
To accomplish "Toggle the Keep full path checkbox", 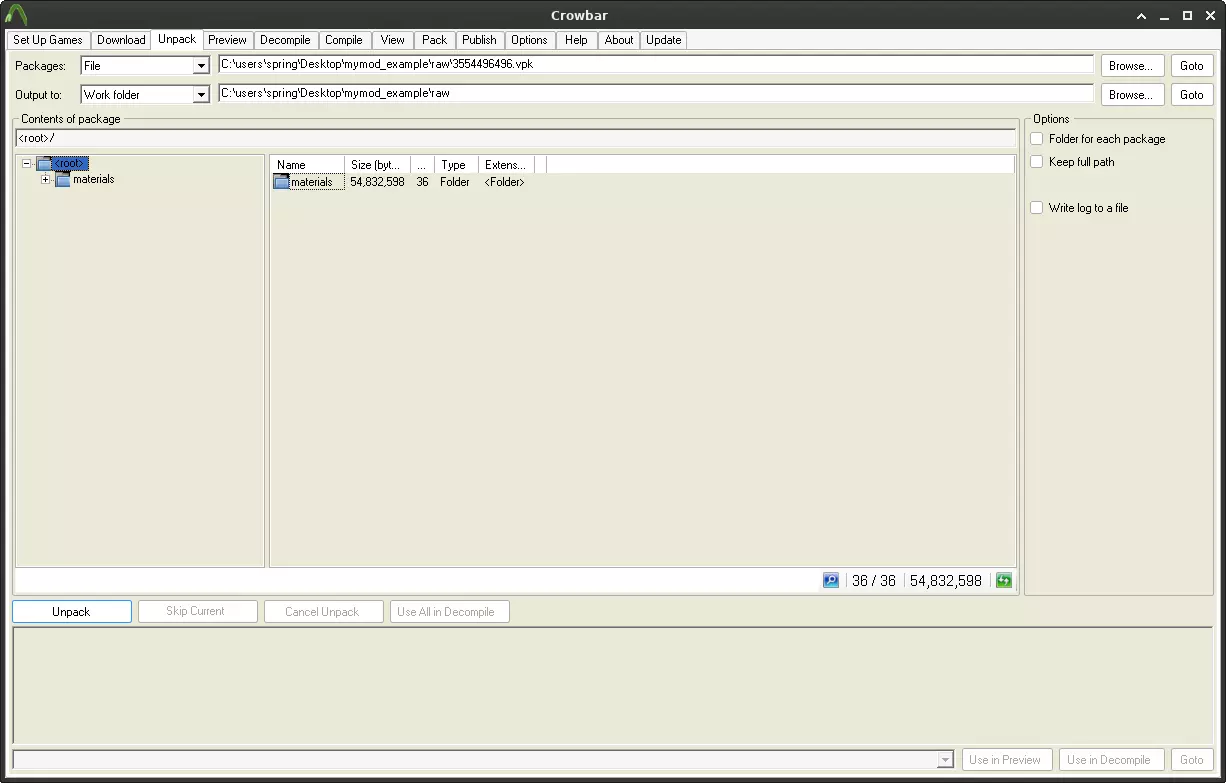I will pos(1037,162).
